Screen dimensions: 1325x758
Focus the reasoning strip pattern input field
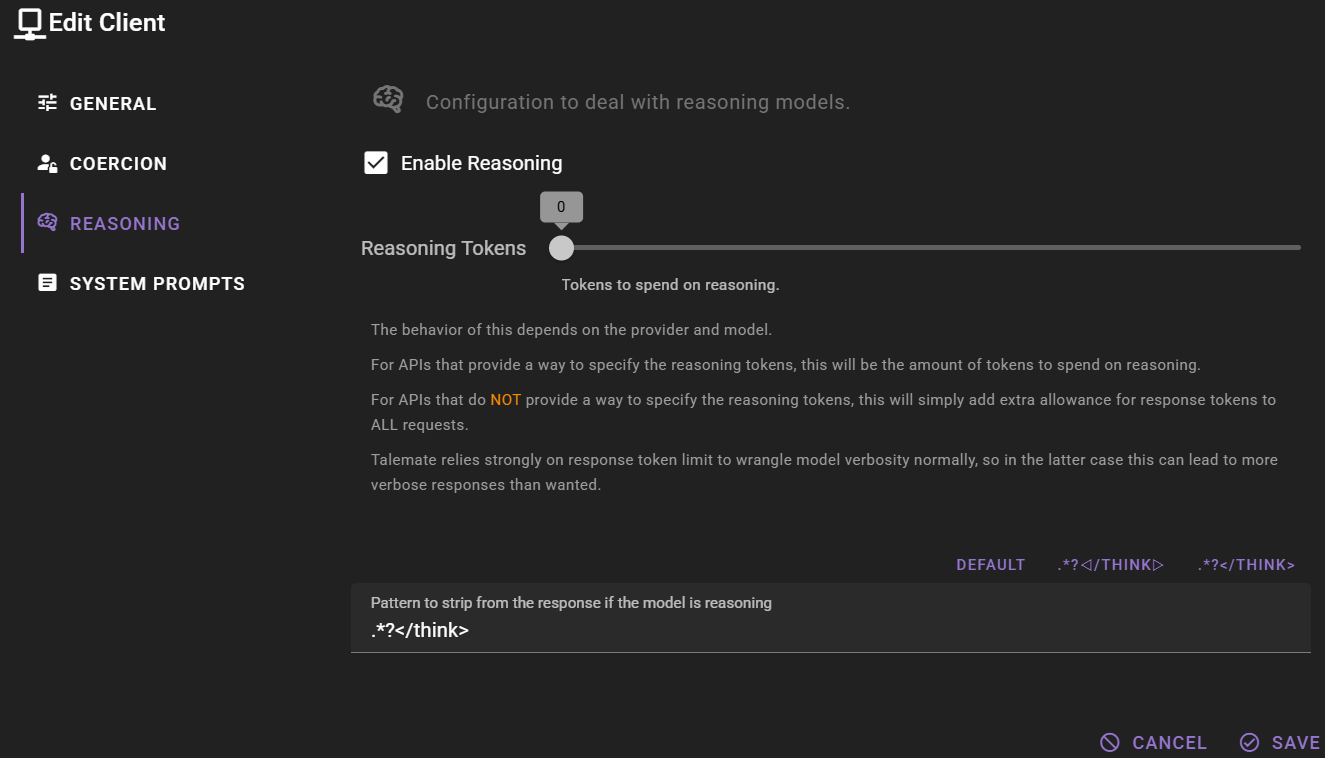830,631
